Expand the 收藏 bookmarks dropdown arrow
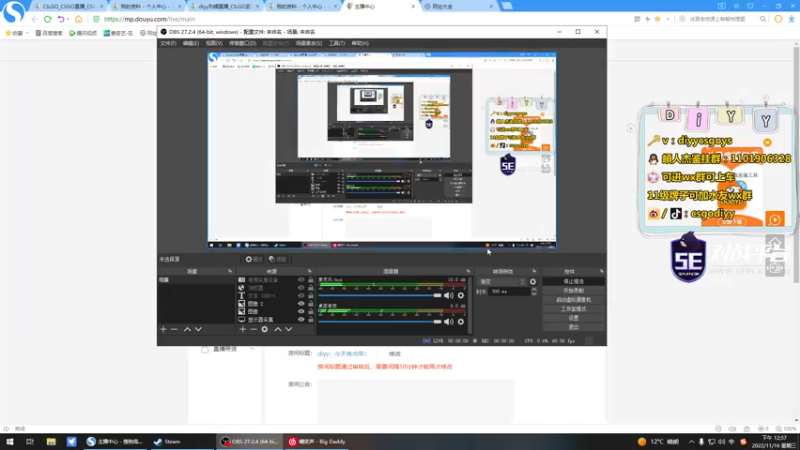Screen dimensions: 800x450 [27, 33]
